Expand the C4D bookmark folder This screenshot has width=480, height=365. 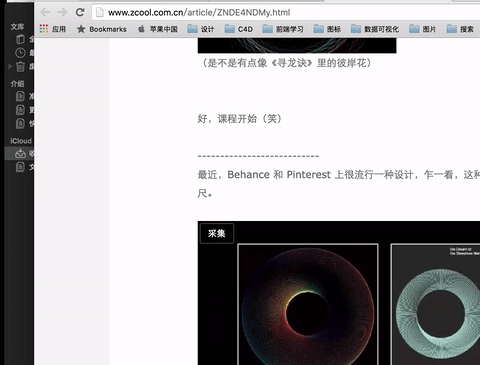point(239,29)
